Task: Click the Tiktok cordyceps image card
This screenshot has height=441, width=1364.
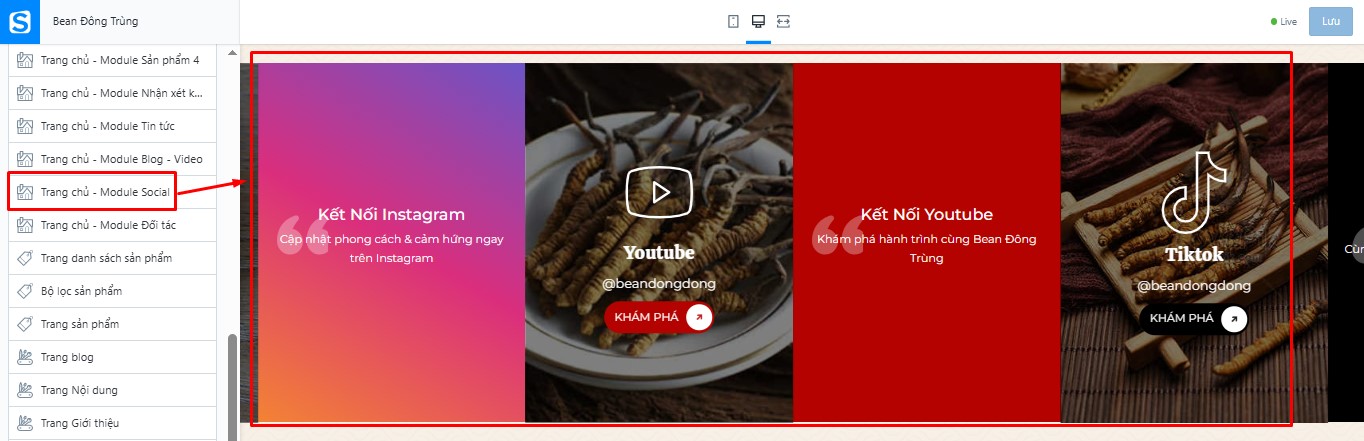Action: point(1194,242)
